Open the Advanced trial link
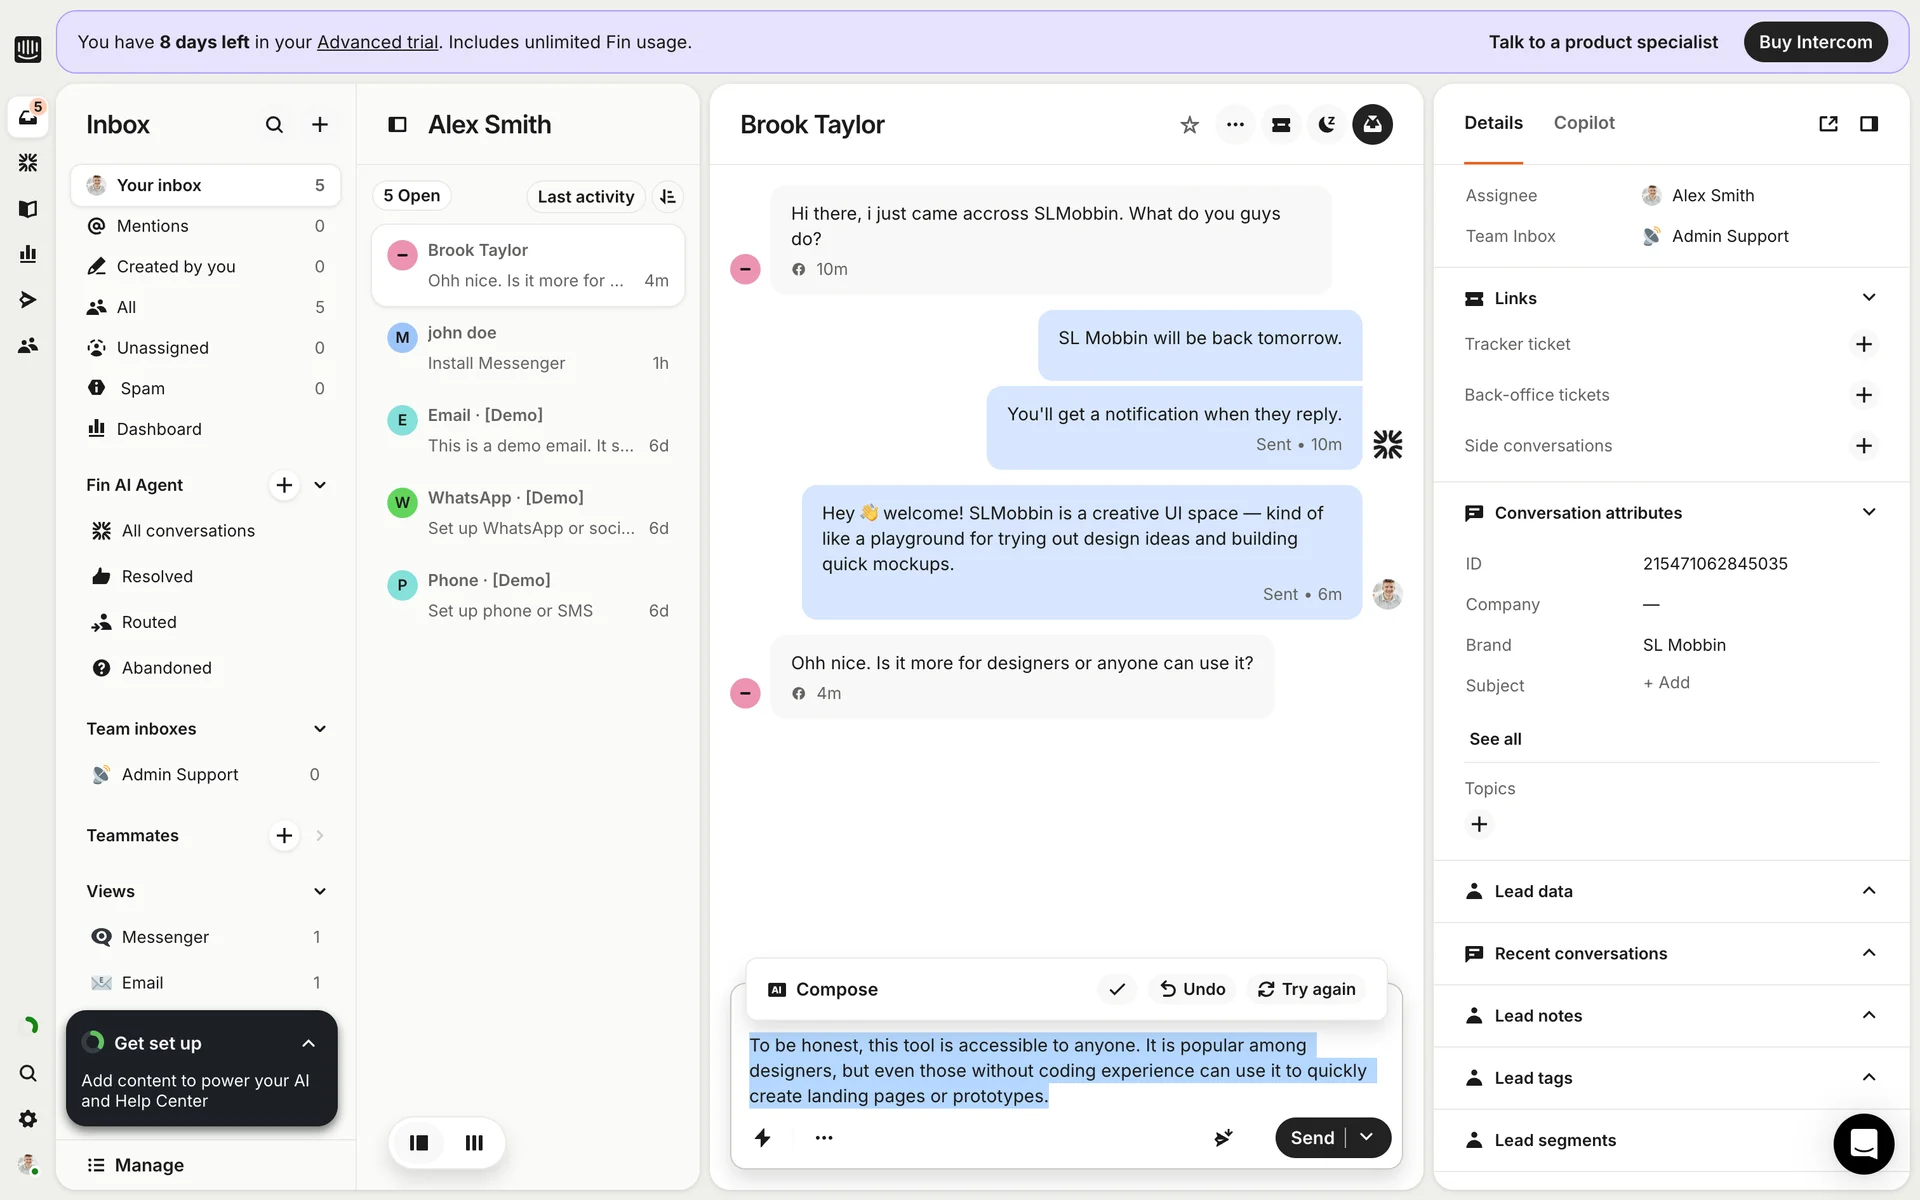 (x=377, y=42)
